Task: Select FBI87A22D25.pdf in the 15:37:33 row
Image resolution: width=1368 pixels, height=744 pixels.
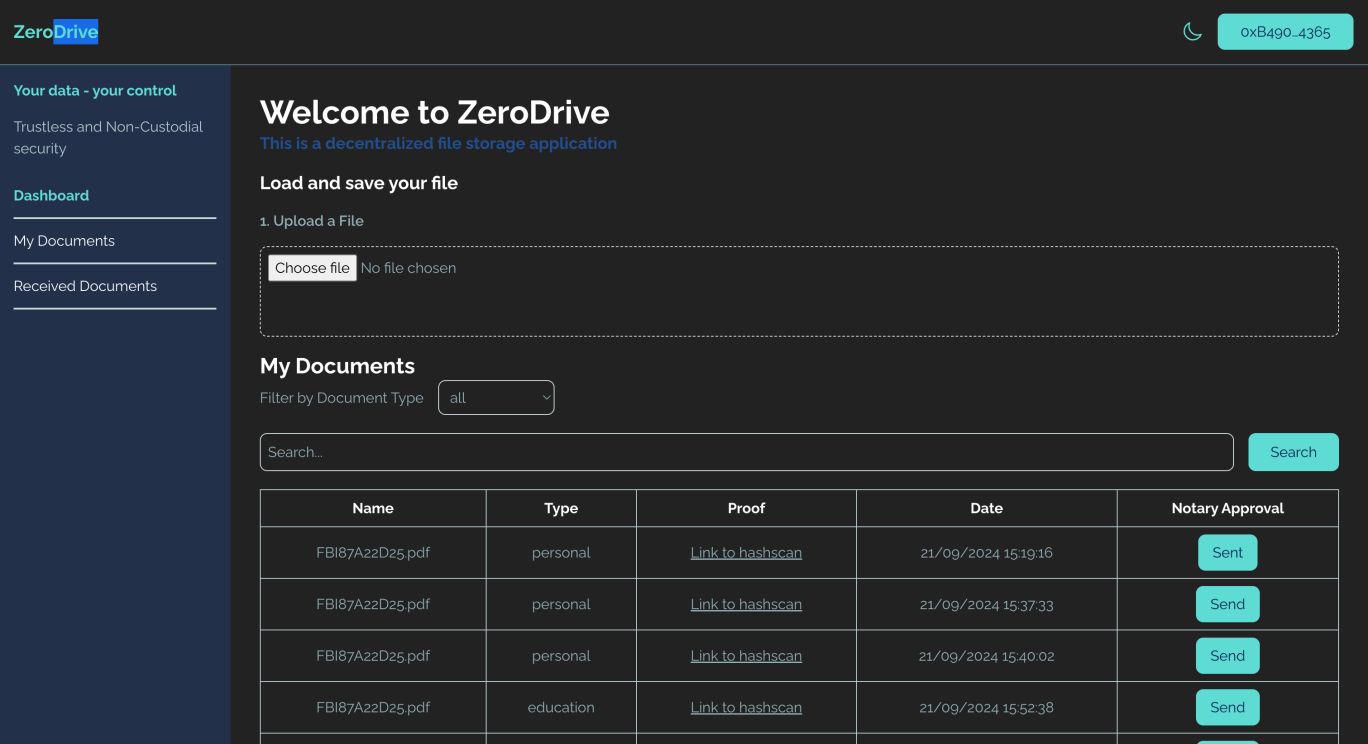Action: [x=373, y=604]
